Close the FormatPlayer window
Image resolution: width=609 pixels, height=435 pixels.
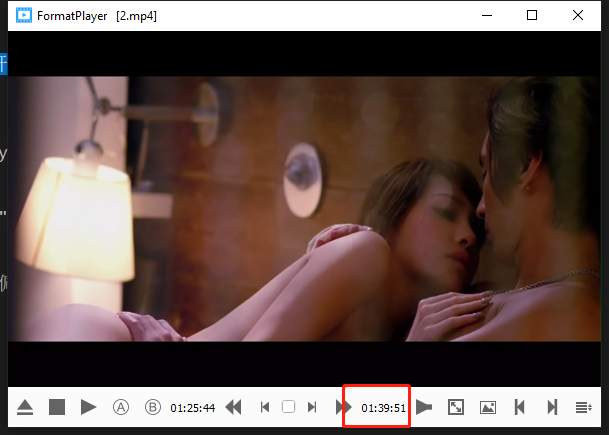click(x=578, y=15)
